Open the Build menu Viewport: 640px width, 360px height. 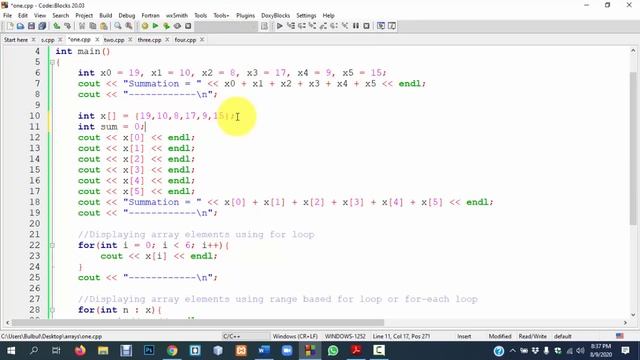coord(106,16)
